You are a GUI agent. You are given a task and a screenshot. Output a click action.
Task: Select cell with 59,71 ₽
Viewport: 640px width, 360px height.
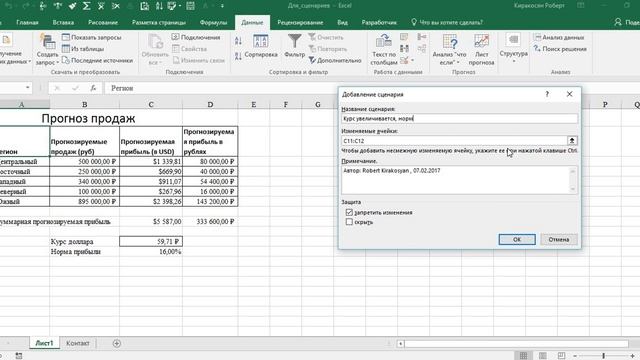pos(151,241)
